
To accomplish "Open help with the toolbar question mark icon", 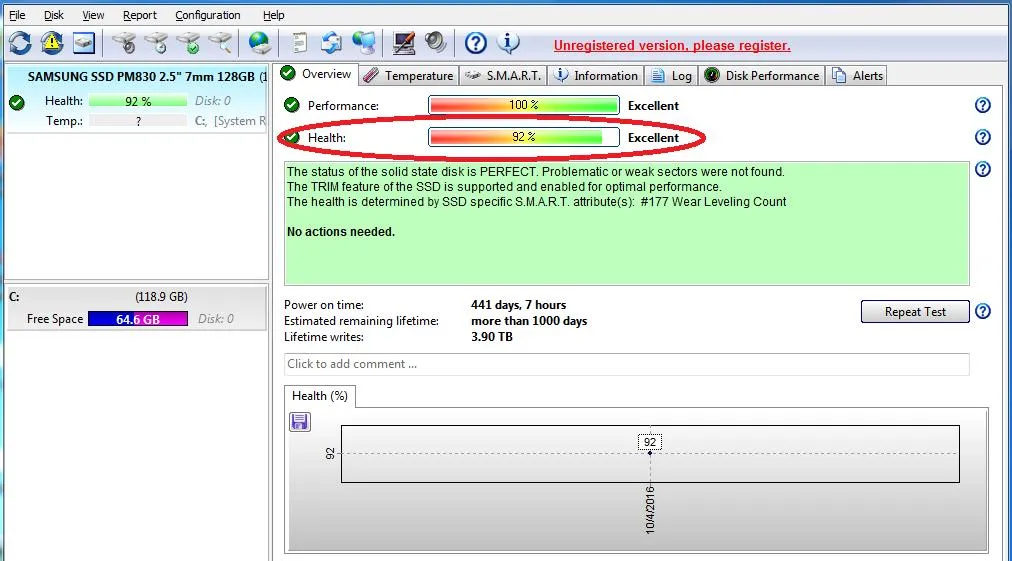I will (x=476, y=43).
